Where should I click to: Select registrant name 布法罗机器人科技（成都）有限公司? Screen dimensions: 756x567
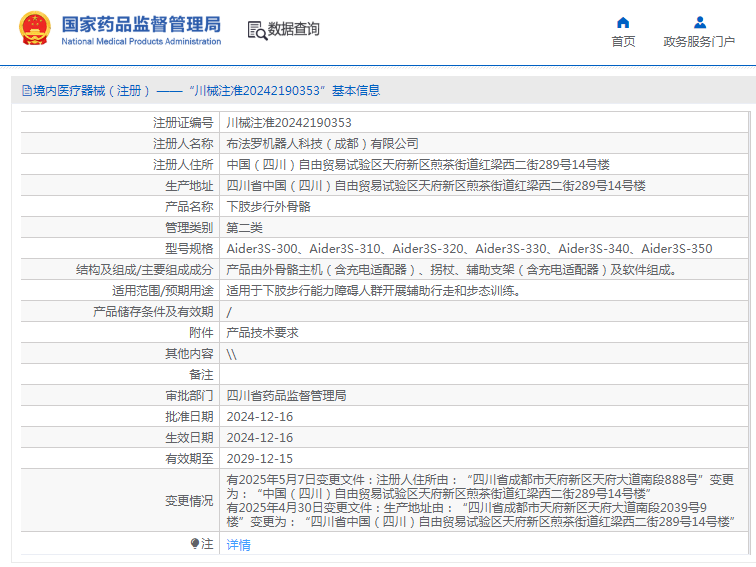[322, 144]
